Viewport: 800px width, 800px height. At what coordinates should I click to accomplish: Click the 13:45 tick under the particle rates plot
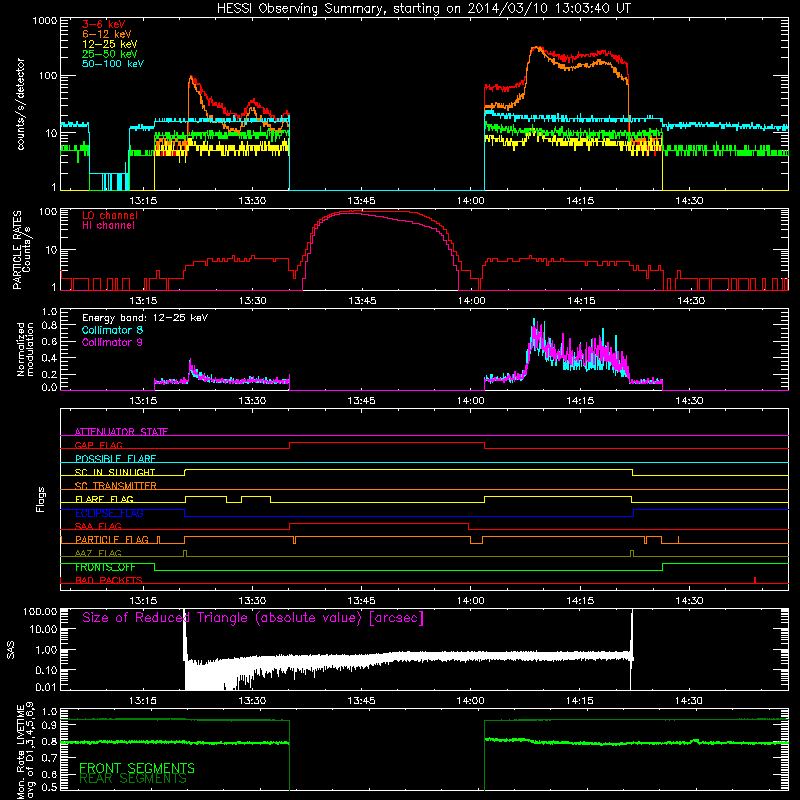(x=362, y=301)
